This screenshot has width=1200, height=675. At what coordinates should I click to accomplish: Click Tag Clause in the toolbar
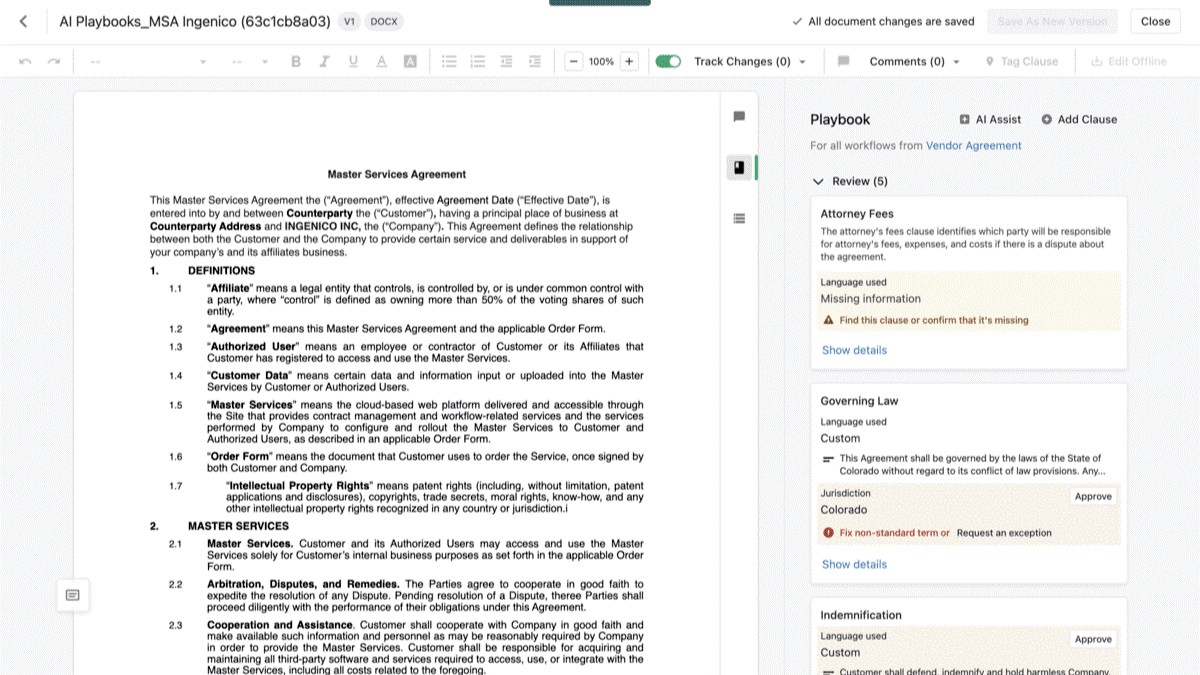[x=1022, y=61]
